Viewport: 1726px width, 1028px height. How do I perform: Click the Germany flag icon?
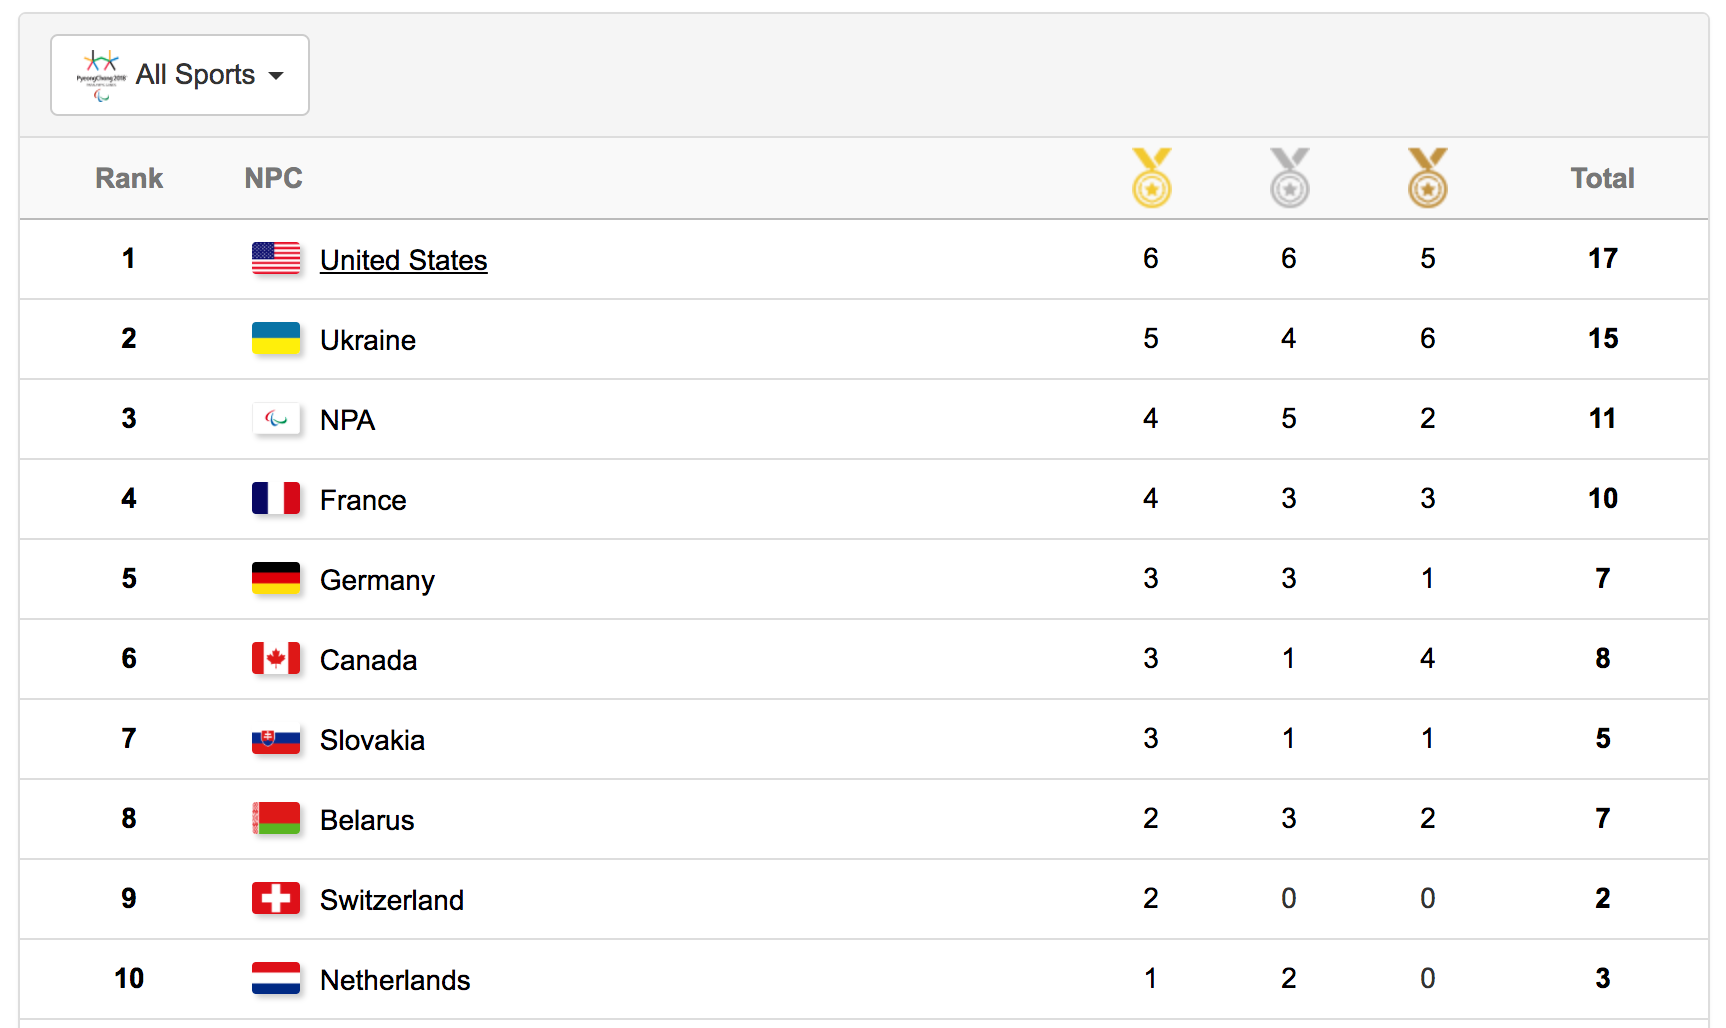coord(276,578)
